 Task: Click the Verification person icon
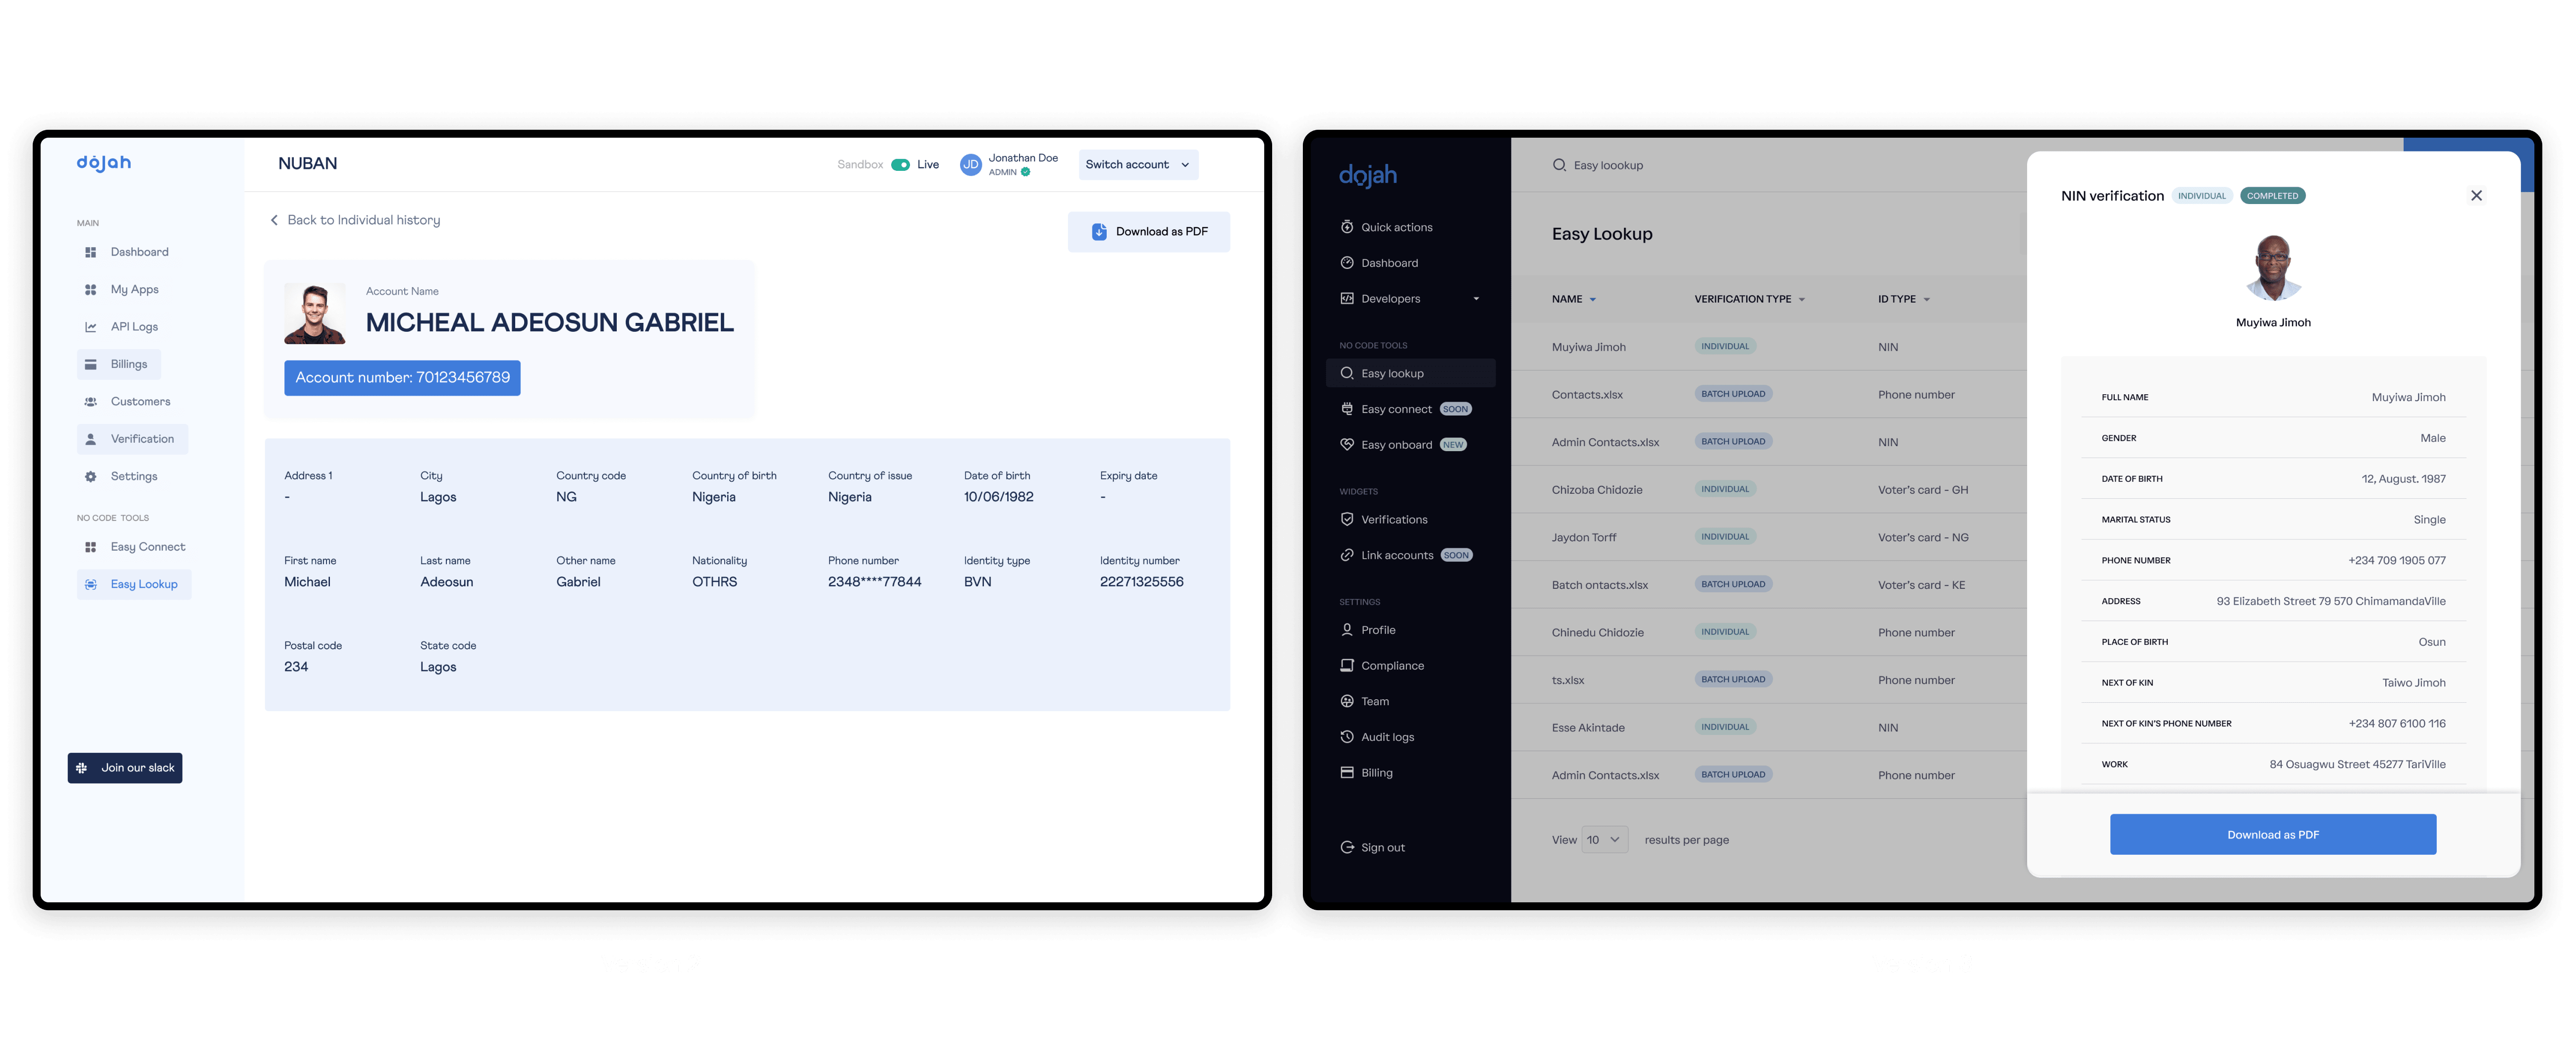point(91,439)
